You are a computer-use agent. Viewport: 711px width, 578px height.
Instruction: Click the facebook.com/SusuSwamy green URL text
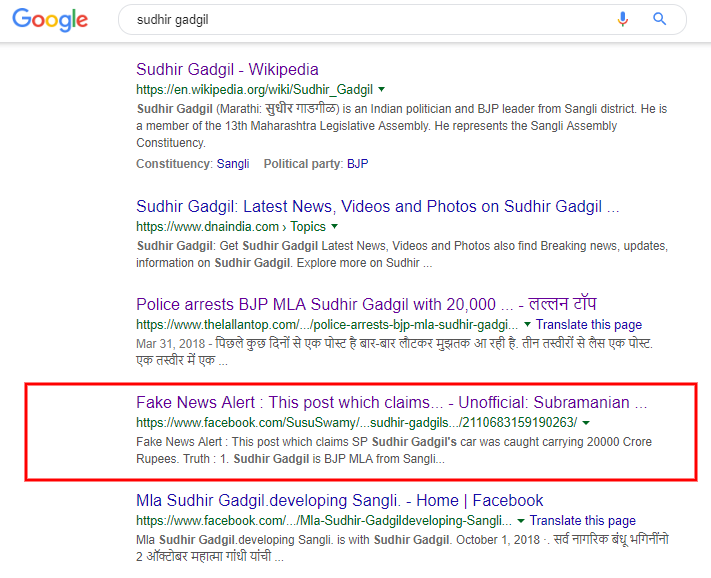[x=356, y=423]
